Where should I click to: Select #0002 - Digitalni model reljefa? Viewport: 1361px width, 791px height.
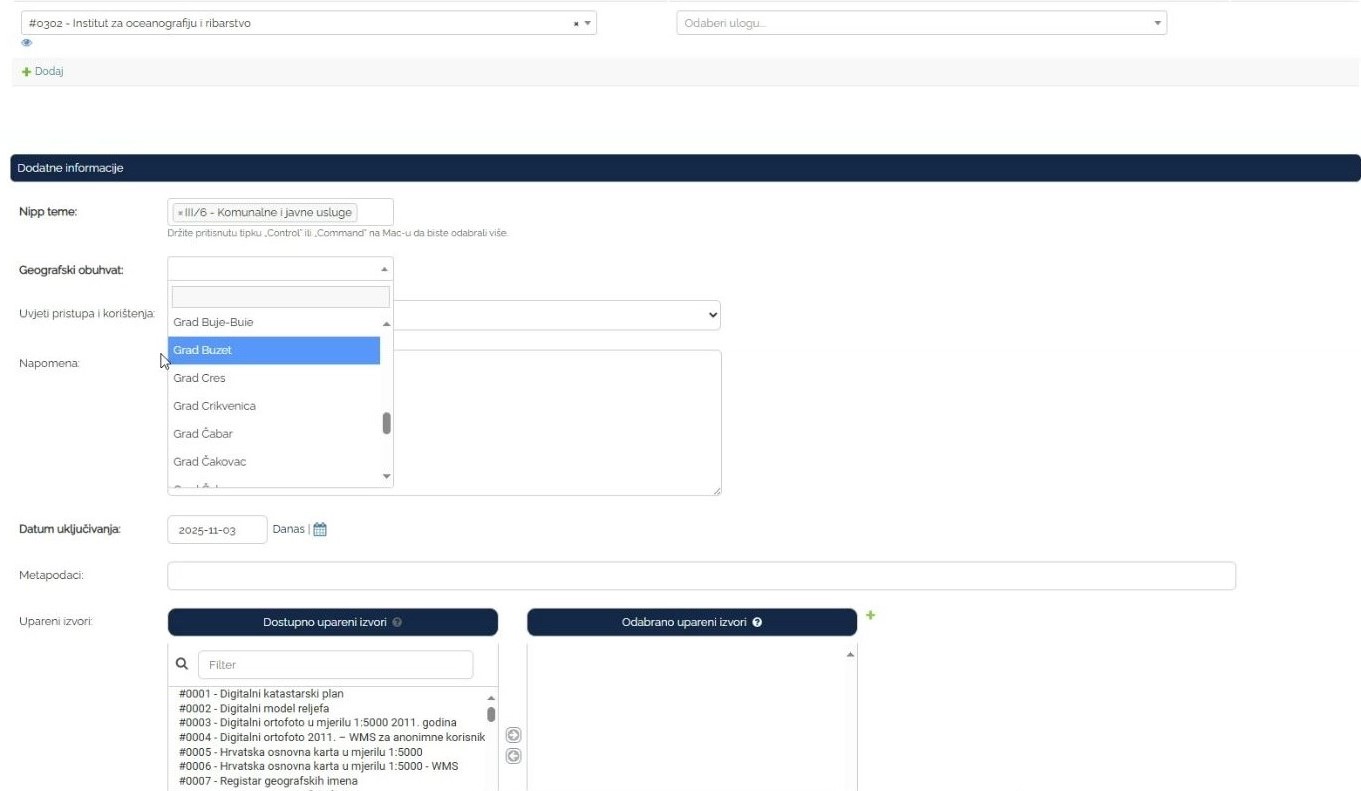[x=254, y=709]
